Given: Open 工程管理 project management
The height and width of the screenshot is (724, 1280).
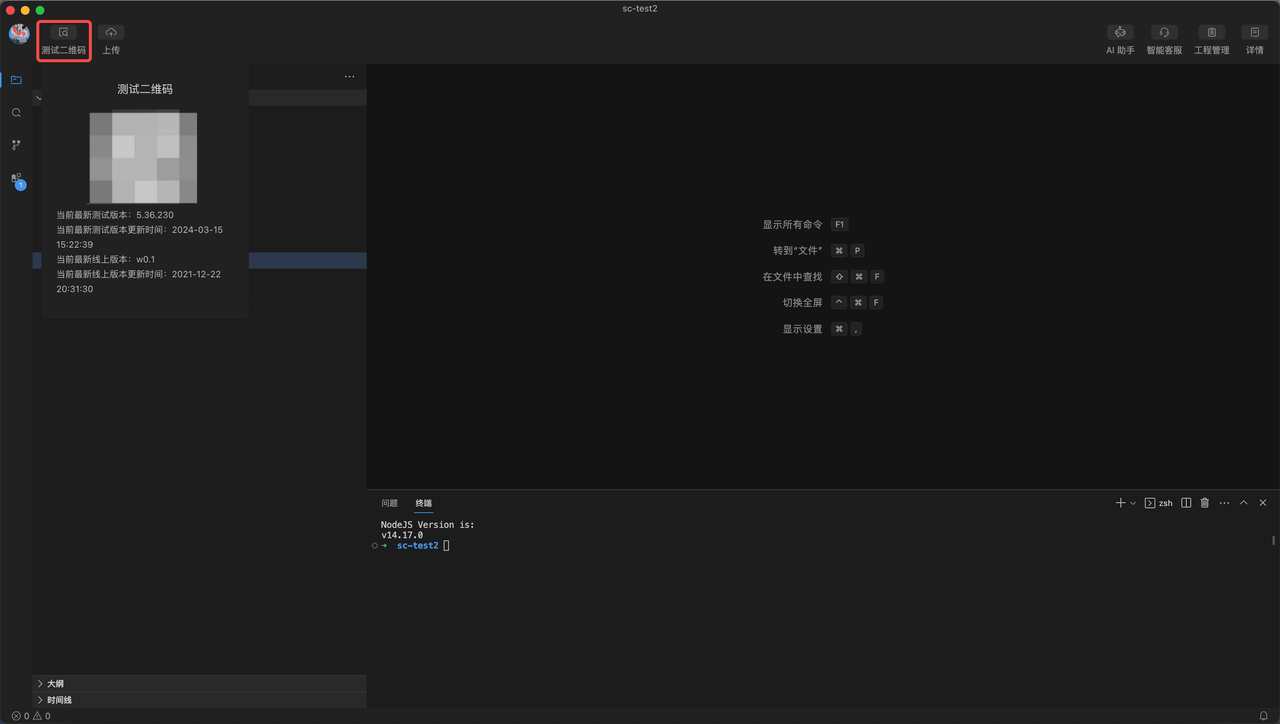Looking at the screenshot, I should pos(1211,40).
